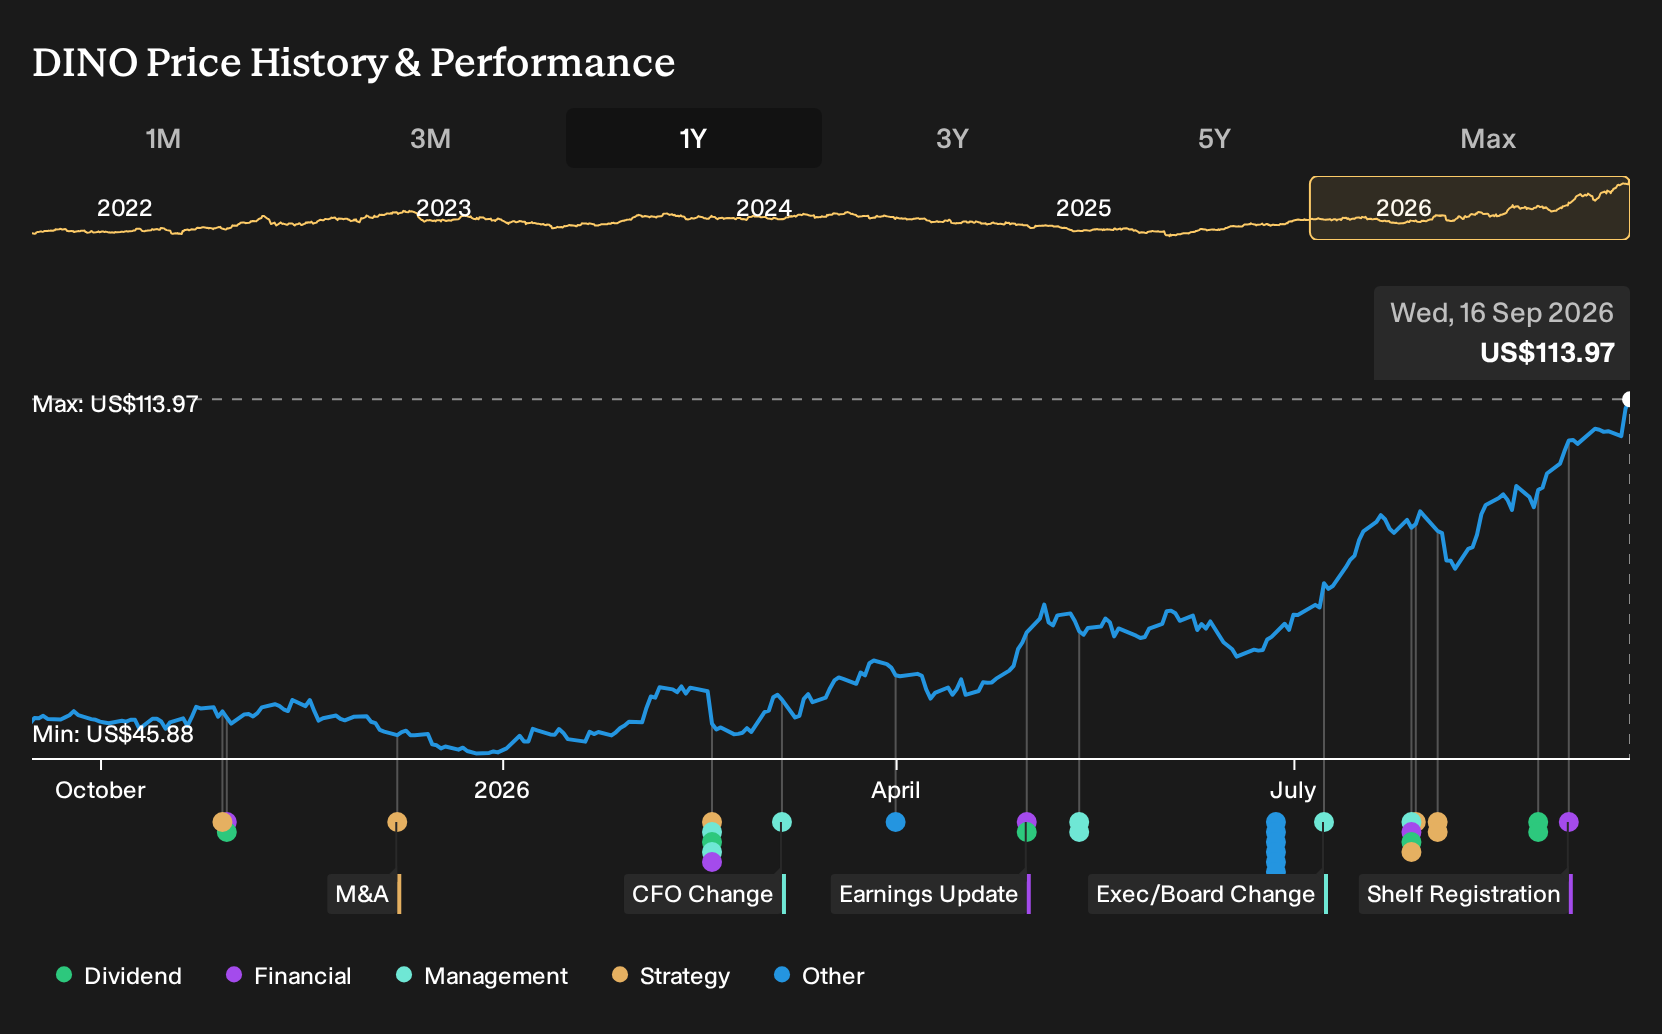This screenshot has height=1034, width=1662.
Task: Click the teal Management dot above CFO Change
Action: coord(782,822)
